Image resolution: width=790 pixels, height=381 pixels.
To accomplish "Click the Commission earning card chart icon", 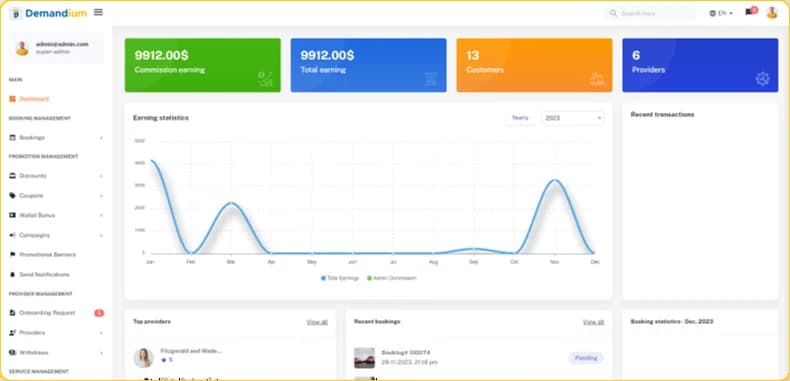I will [265, 79].
